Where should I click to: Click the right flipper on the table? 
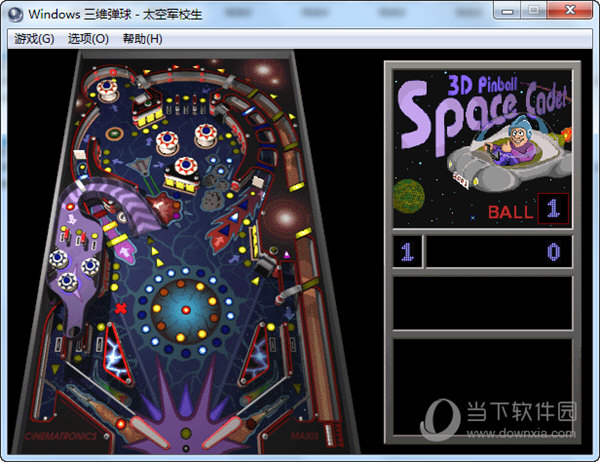[x=222, y=432]
